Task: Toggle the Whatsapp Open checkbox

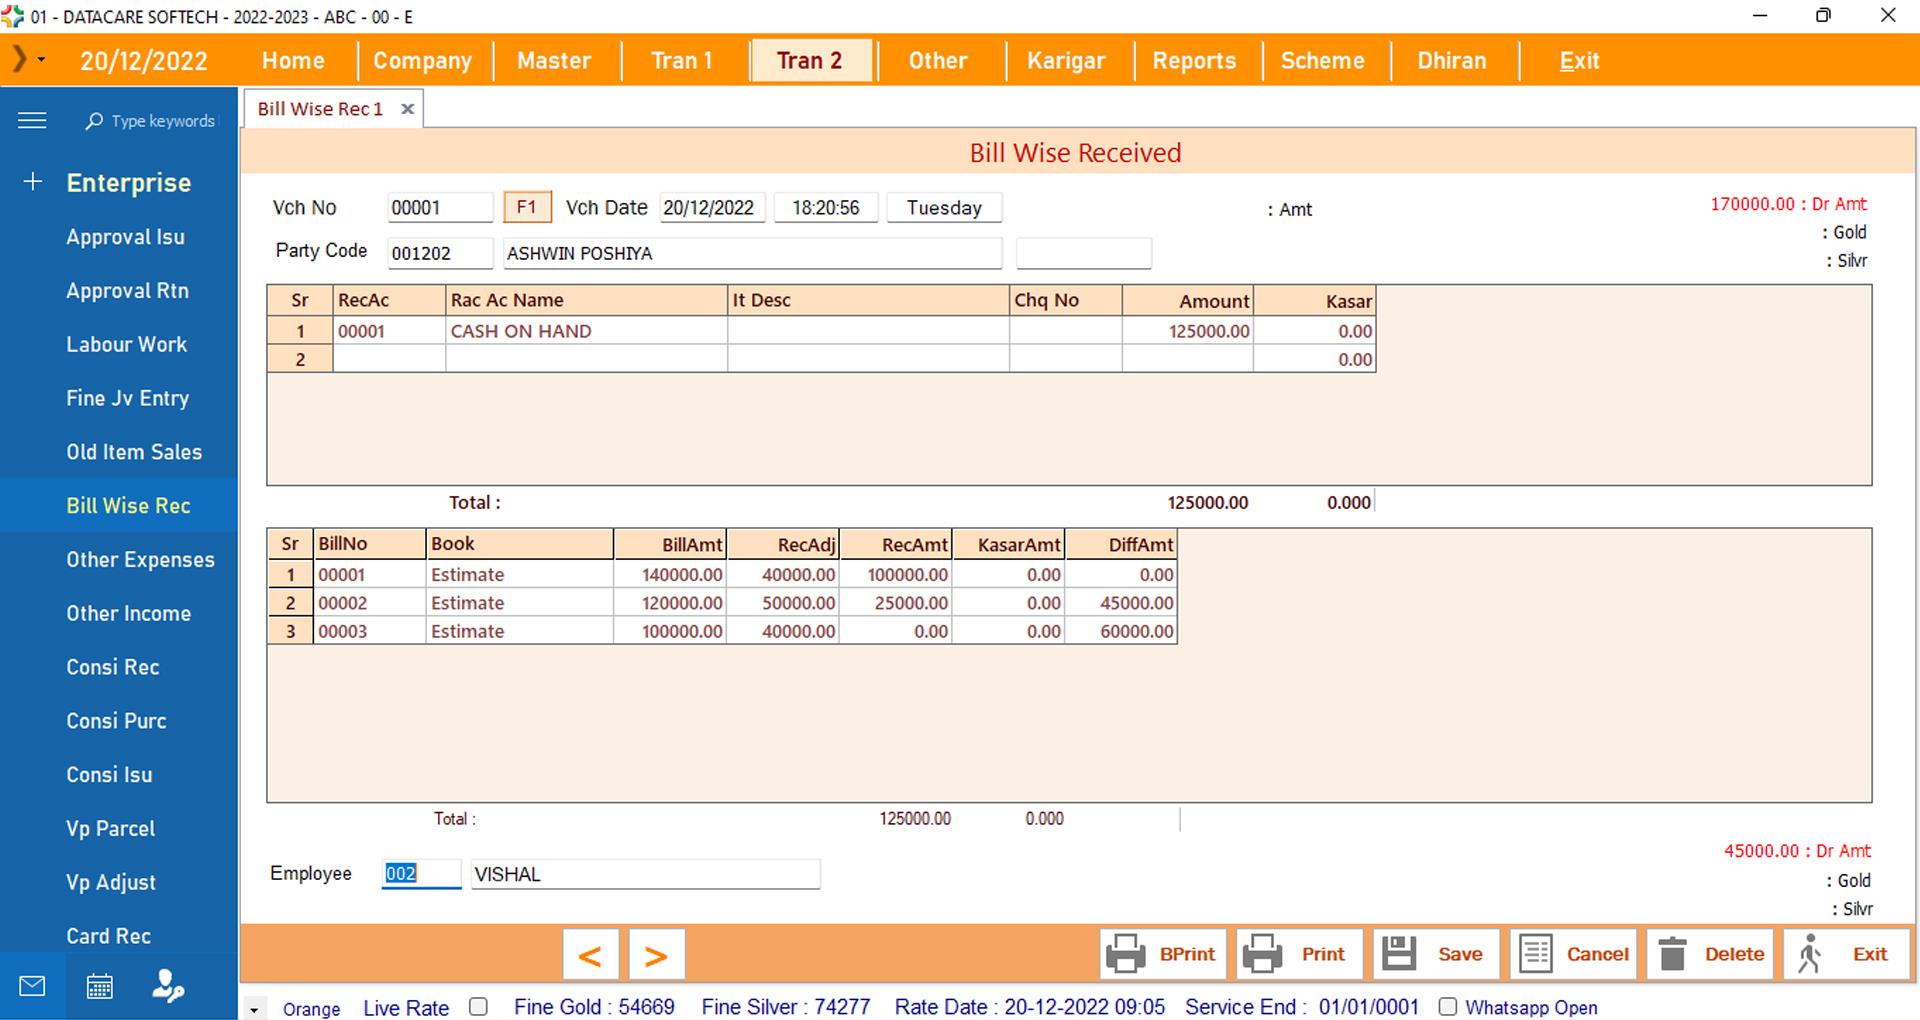Action: pos(1448,1007)
